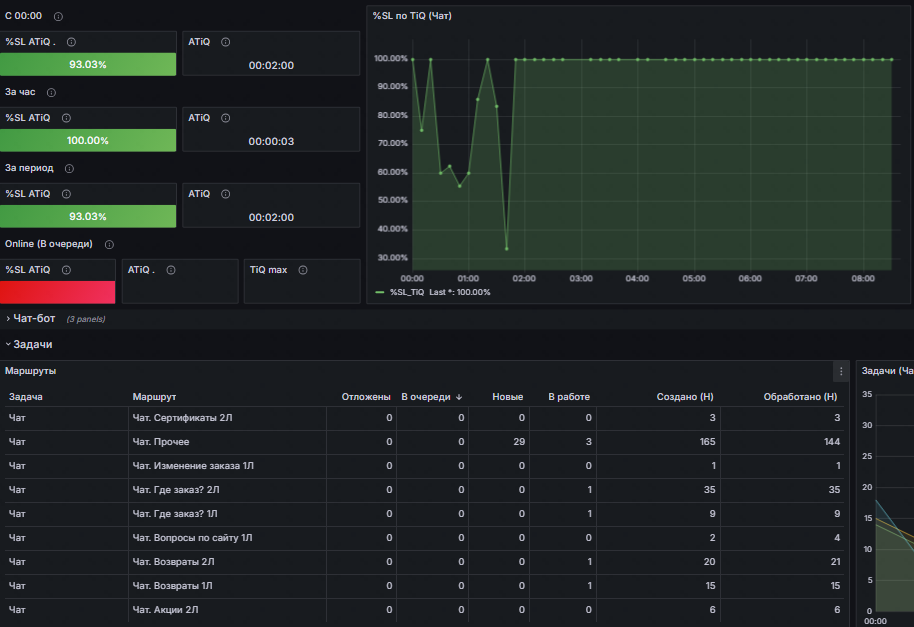Click the Маршрут column header
Image resolution: width=914 pixels, height=627 pixels.
154,397
